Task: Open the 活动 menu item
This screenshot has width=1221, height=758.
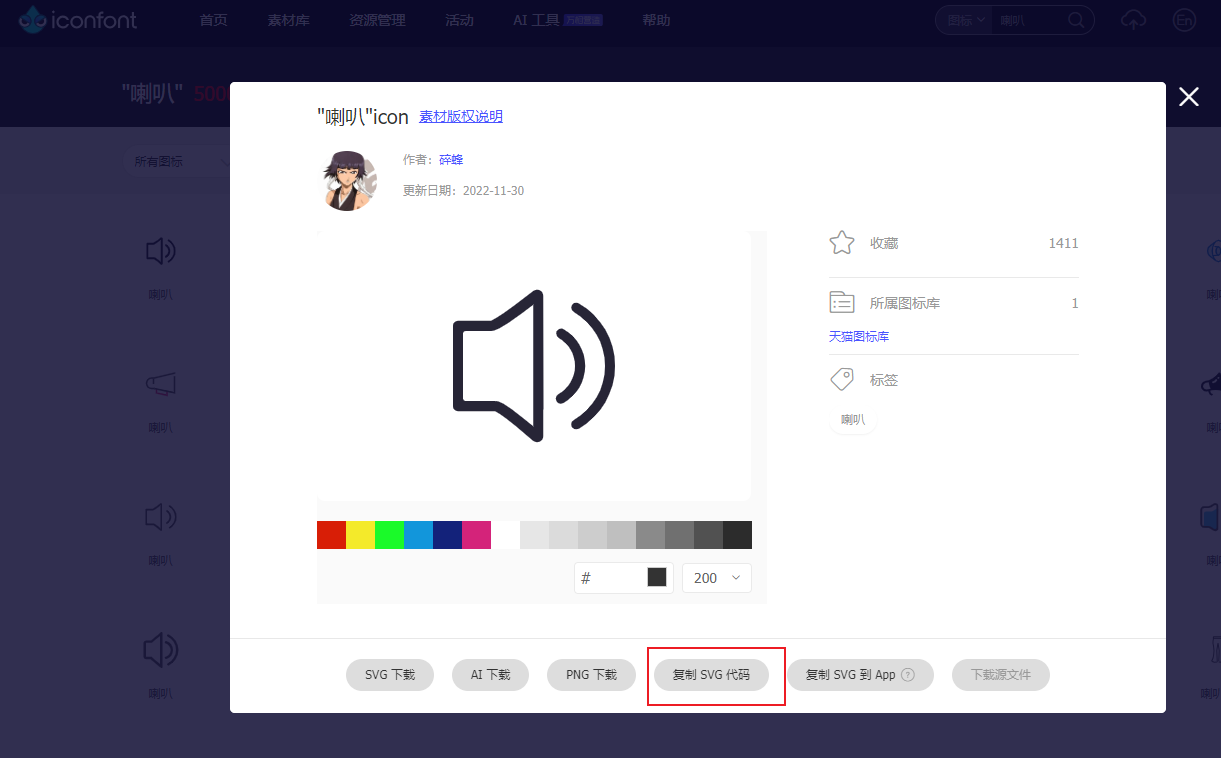Action: tap(460, 20)
